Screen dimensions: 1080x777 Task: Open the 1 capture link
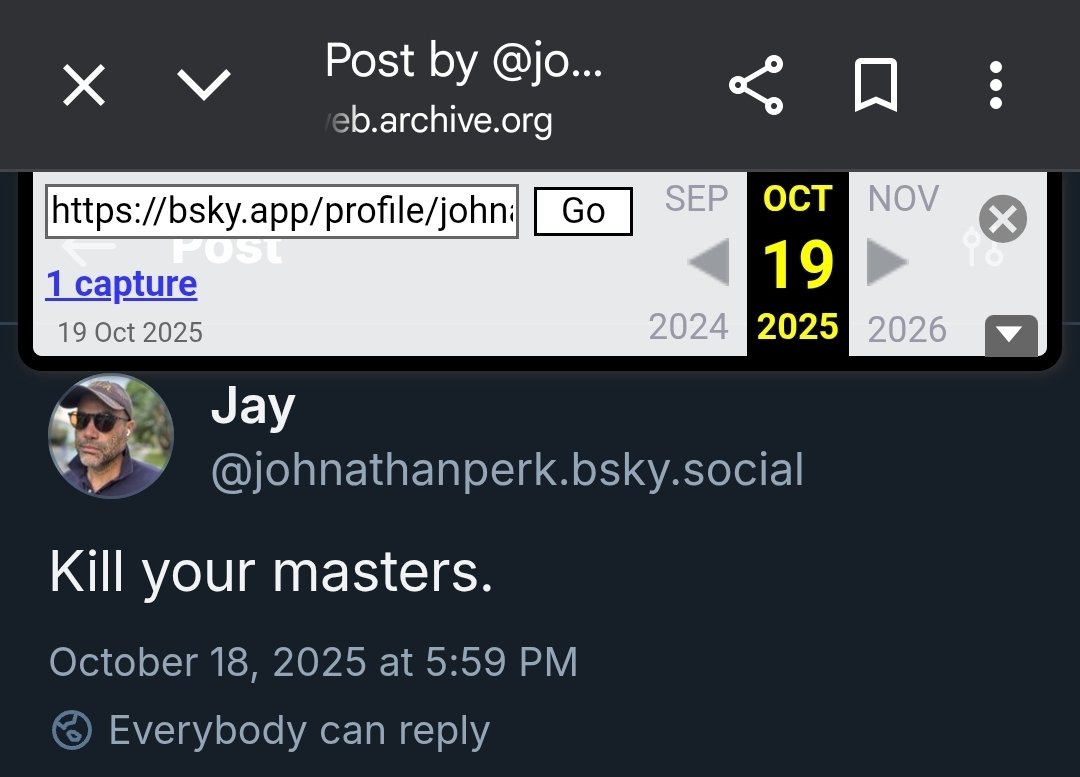[121, 284]
